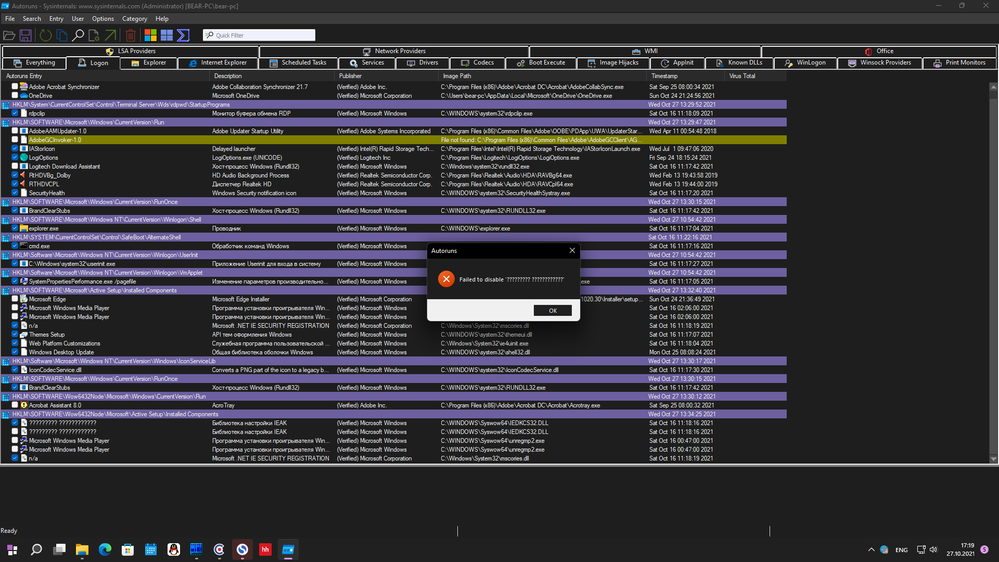Click the scrollbar up arrow in entry list

[x=993, y=86]
